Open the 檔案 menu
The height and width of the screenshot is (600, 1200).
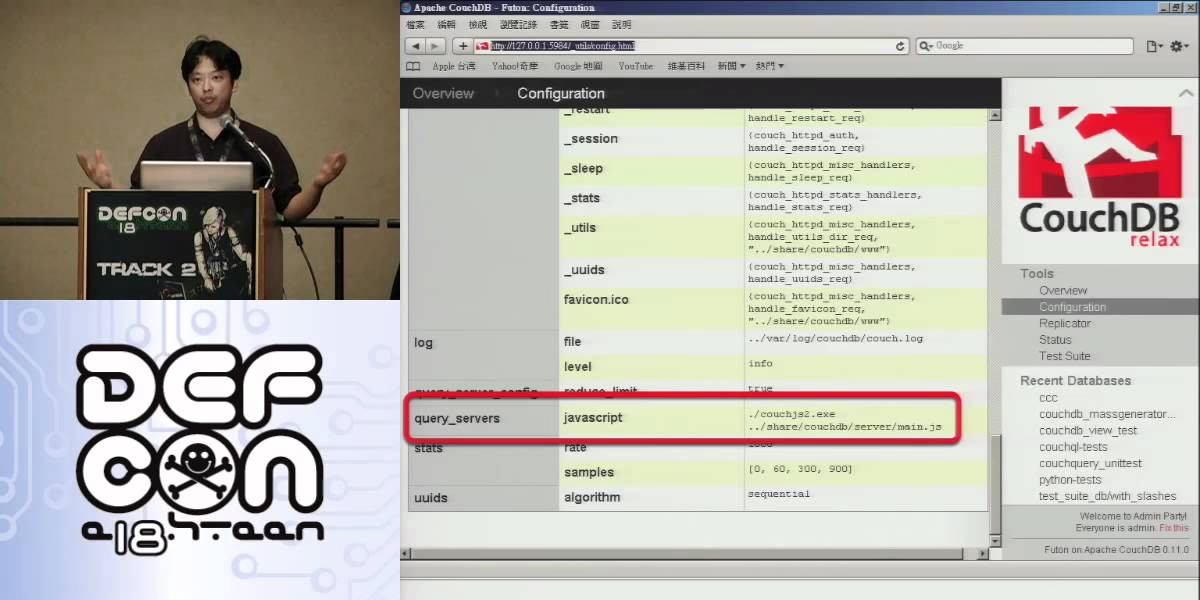(x=415, y=25)
